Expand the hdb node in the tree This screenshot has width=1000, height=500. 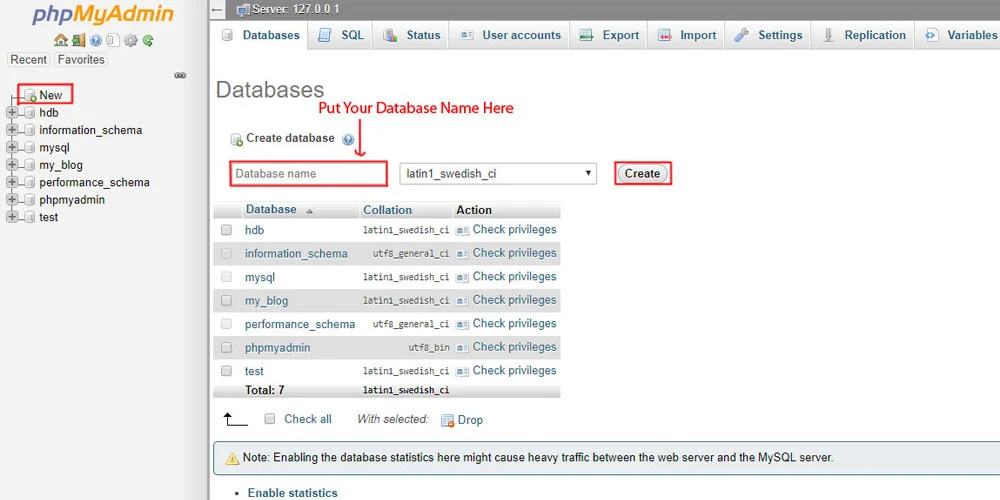(12, 113)
